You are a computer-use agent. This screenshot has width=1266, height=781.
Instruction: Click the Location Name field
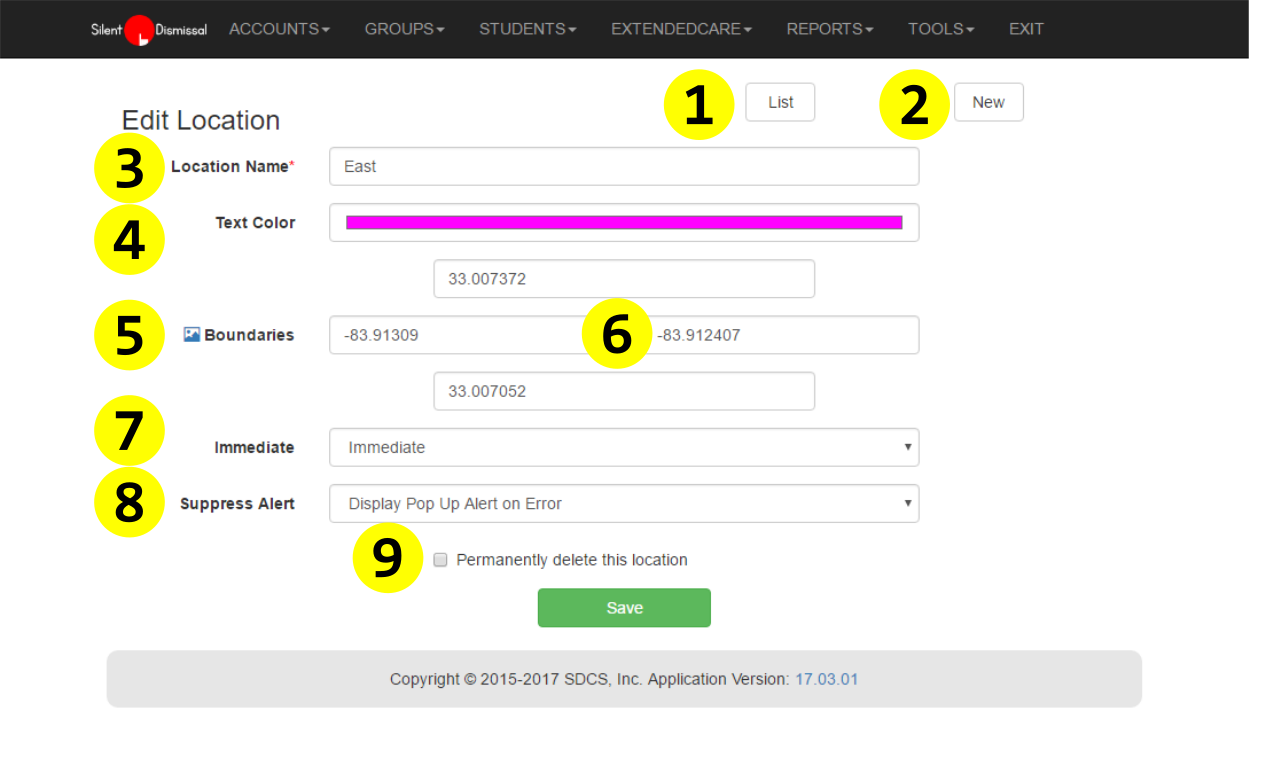tap(623, 167)
